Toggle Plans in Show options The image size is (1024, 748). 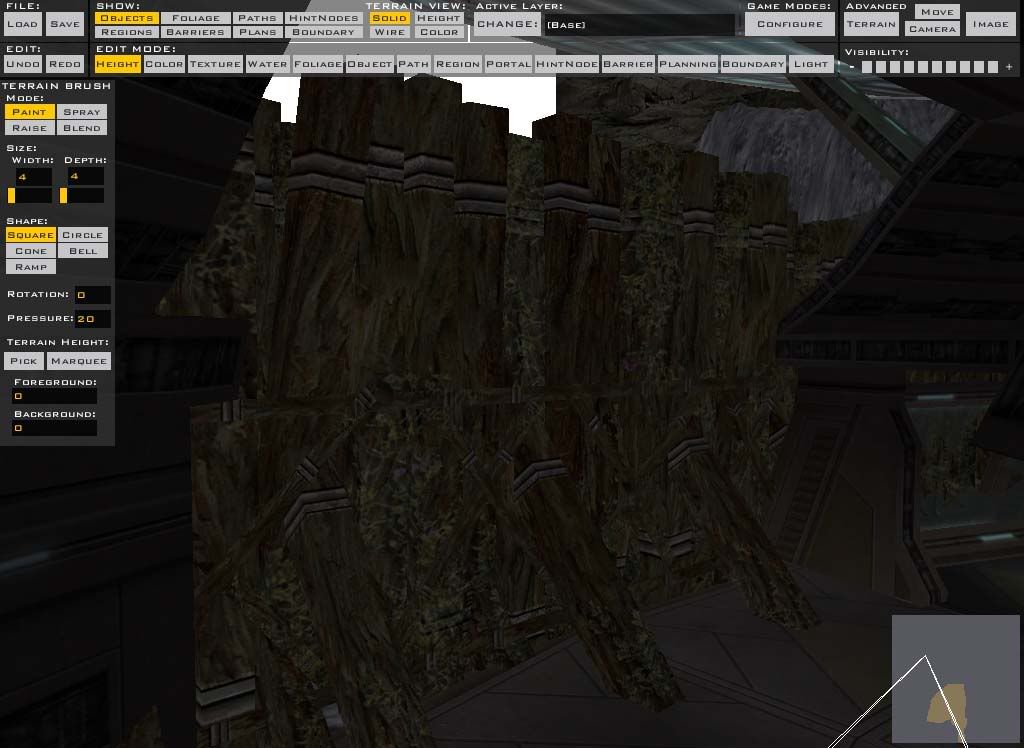tap(257, 32)
